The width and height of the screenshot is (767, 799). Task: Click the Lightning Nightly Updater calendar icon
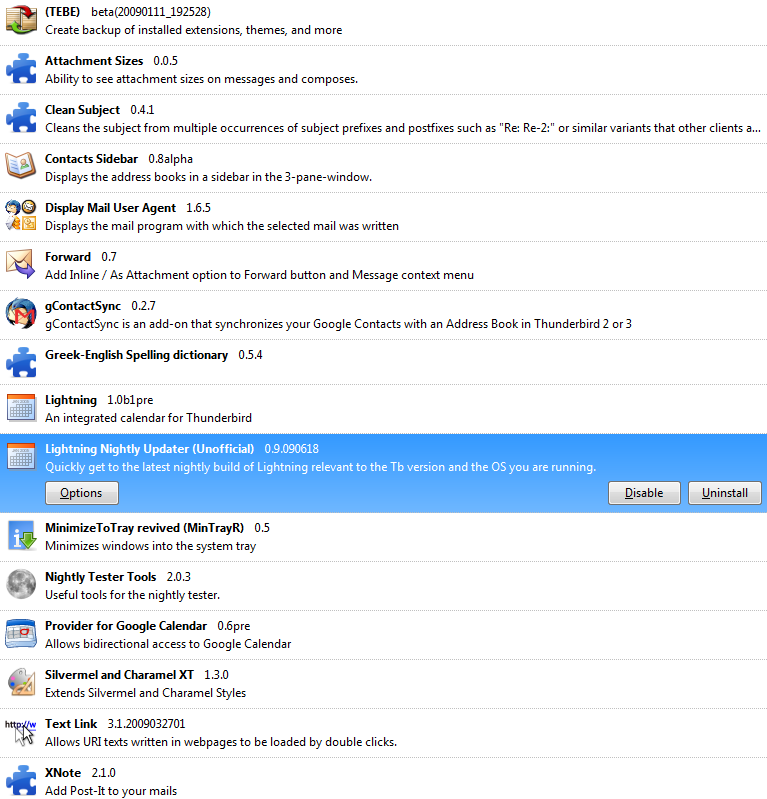[21, 456]
